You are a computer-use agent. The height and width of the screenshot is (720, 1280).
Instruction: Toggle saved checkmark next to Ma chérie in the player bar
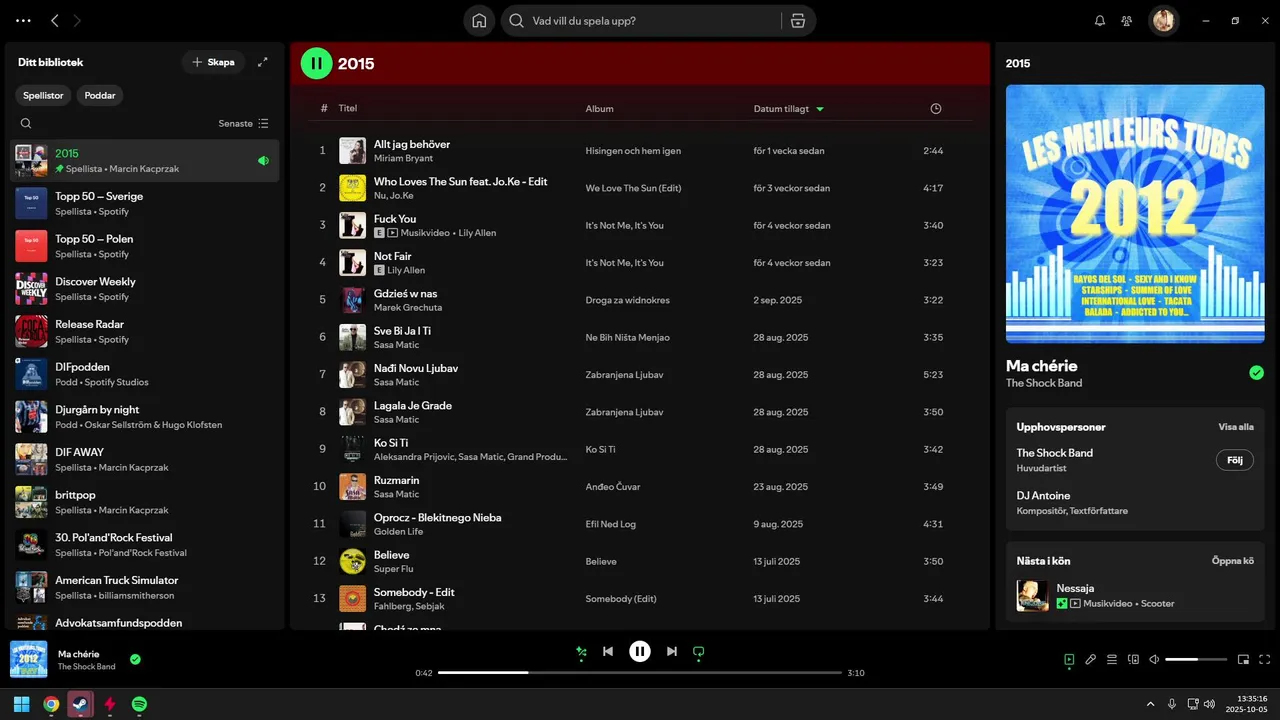pos(135,659)
